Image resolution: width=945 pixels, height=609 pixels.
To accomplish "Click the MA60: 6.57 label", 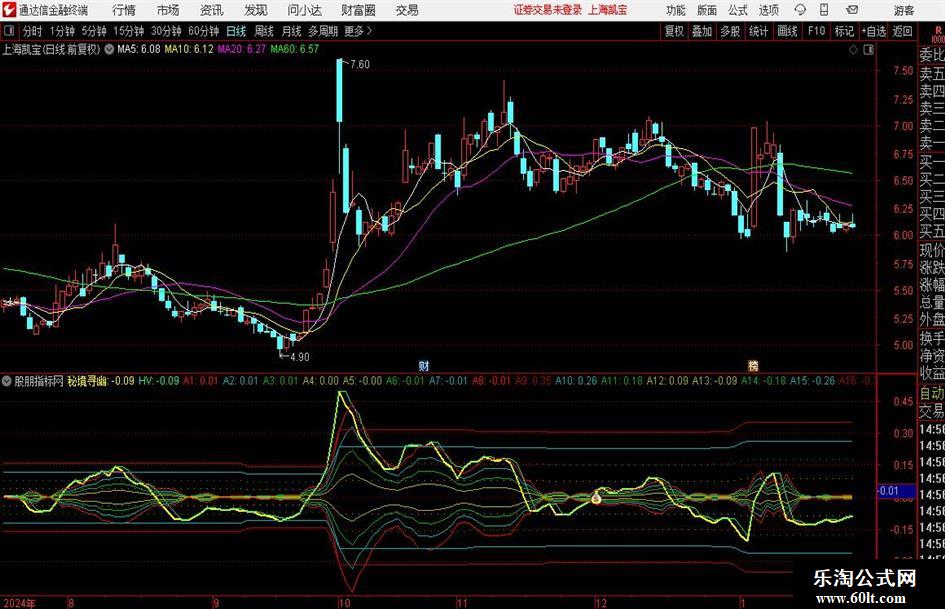I will pyautogui.click(x=294, y=49).
